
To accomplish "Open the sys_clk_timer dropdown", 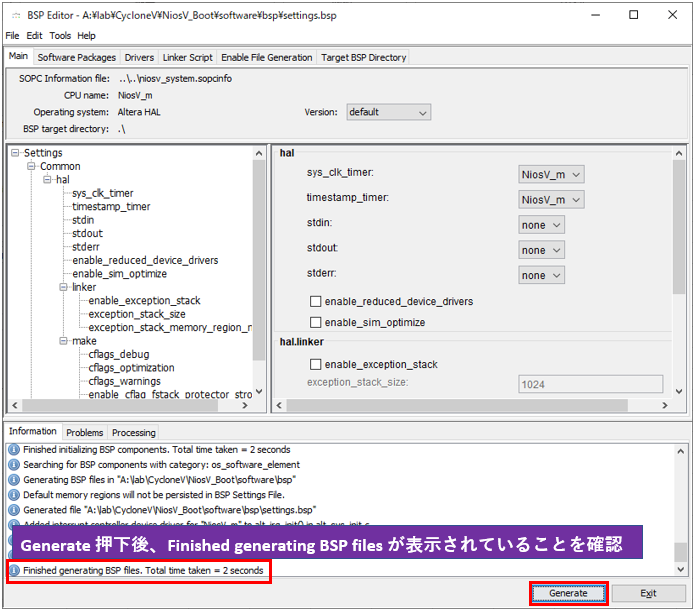I will [x=551, y=174].
